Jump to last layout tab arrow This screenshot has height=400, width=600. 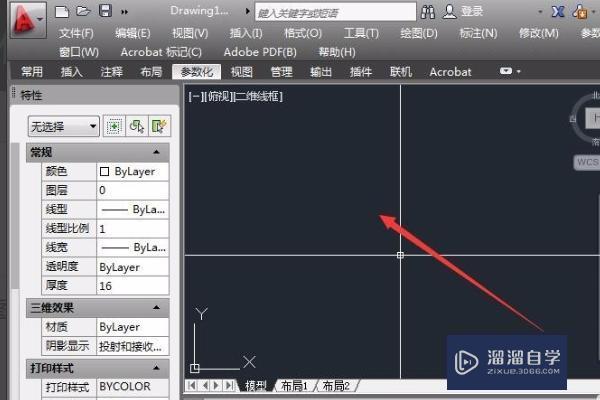pos(229,385)
